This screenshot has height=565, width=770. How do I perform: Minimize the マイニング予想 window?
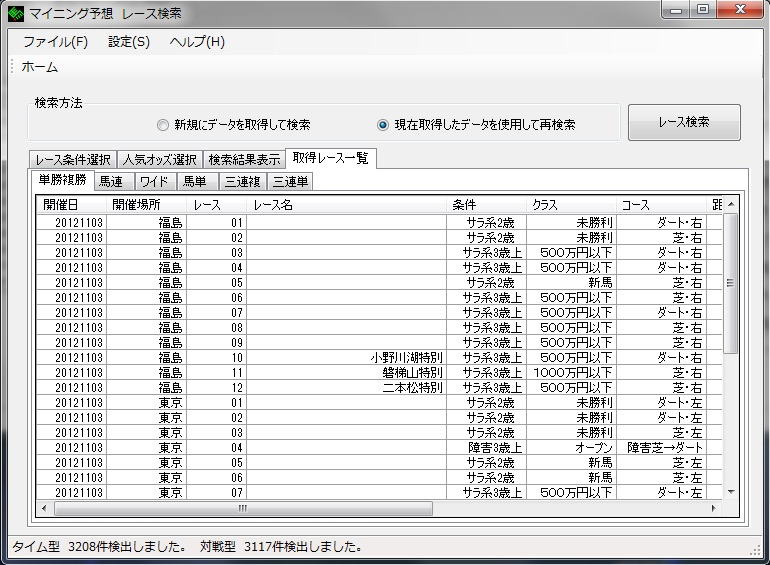click(676, 10)
